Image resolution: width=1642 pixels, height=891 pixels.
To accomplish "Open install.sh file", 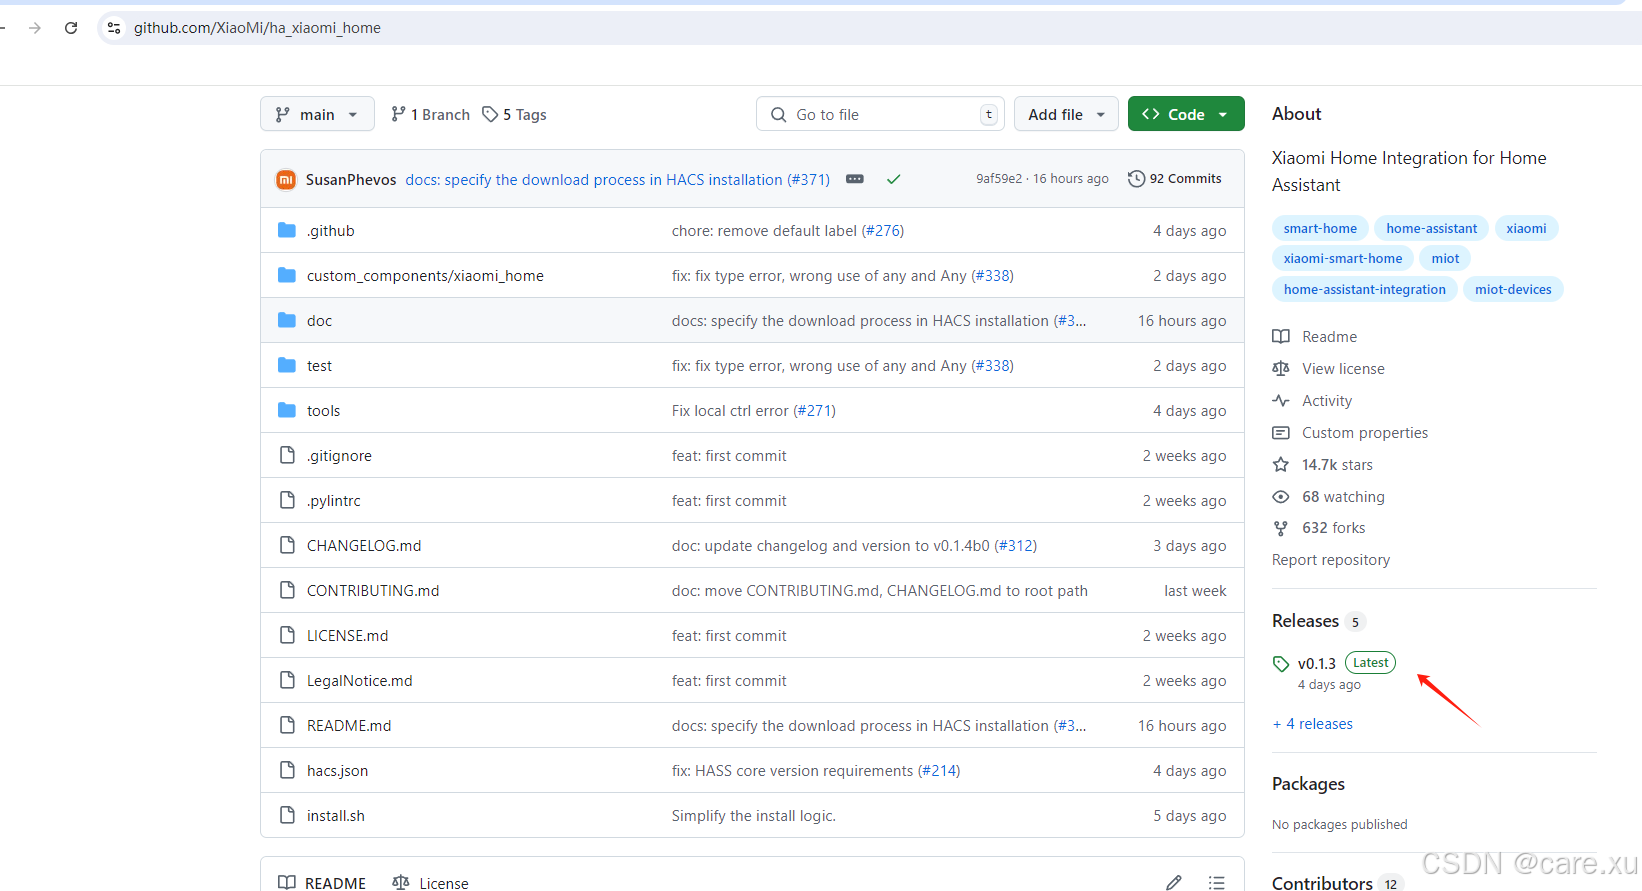I will tap(335, 815).
